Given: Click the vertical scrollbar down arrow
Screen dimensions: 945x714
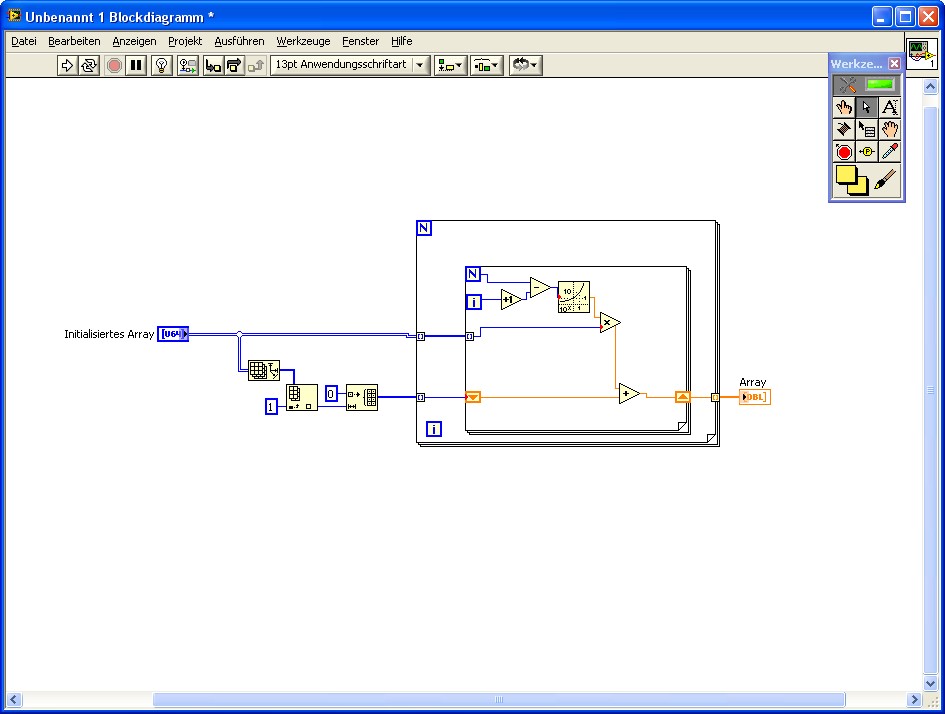Looking at the screenshot, I should point(930,683).
